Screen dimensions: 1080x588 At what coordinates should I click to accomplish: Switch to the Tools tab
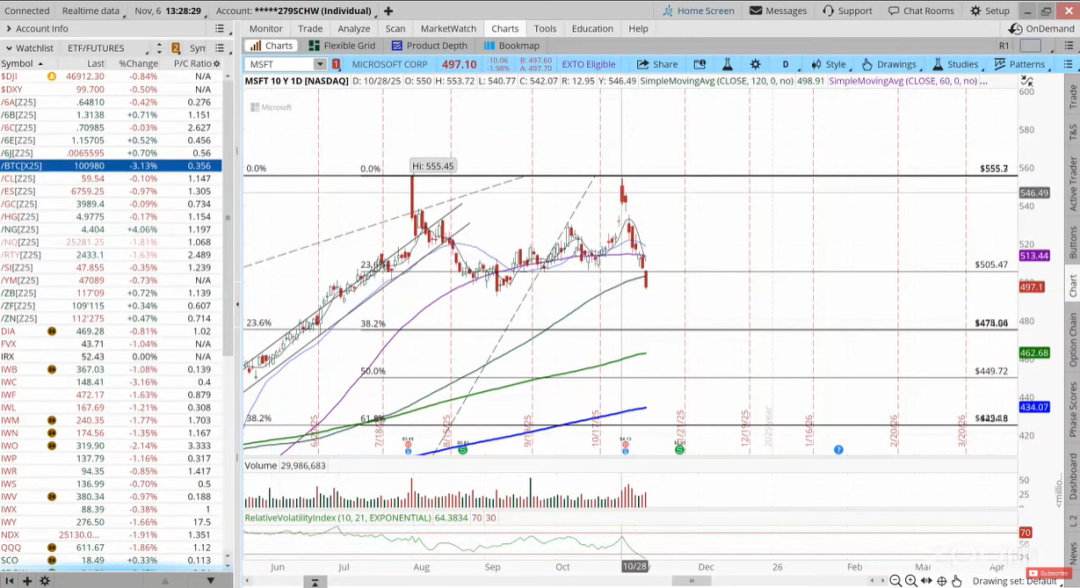point(545,29)
